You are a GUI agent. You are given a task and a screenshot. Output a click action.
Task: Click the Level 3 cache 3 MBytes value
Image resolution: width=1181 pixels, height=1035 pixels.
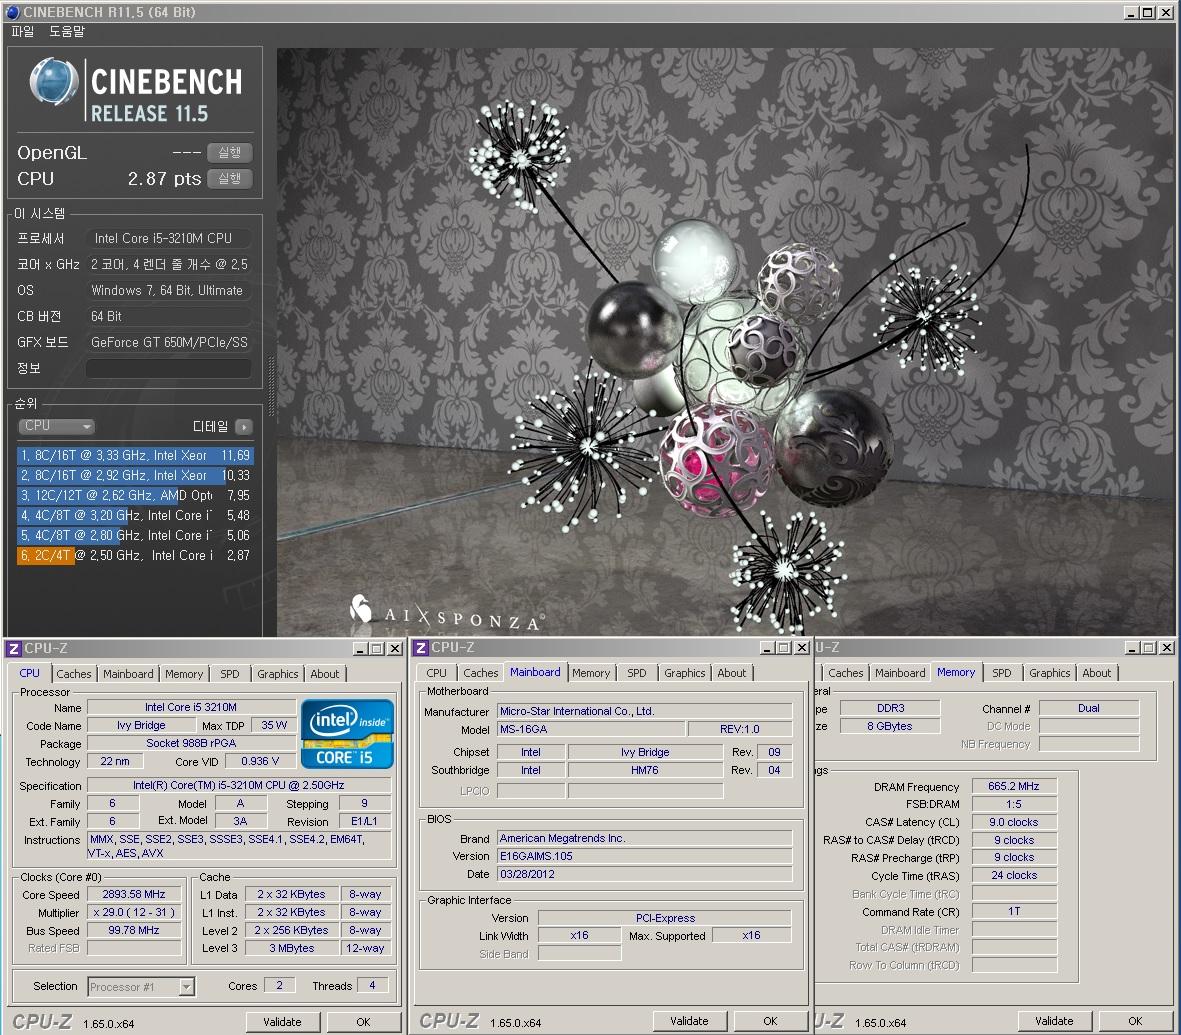point(292,948)
